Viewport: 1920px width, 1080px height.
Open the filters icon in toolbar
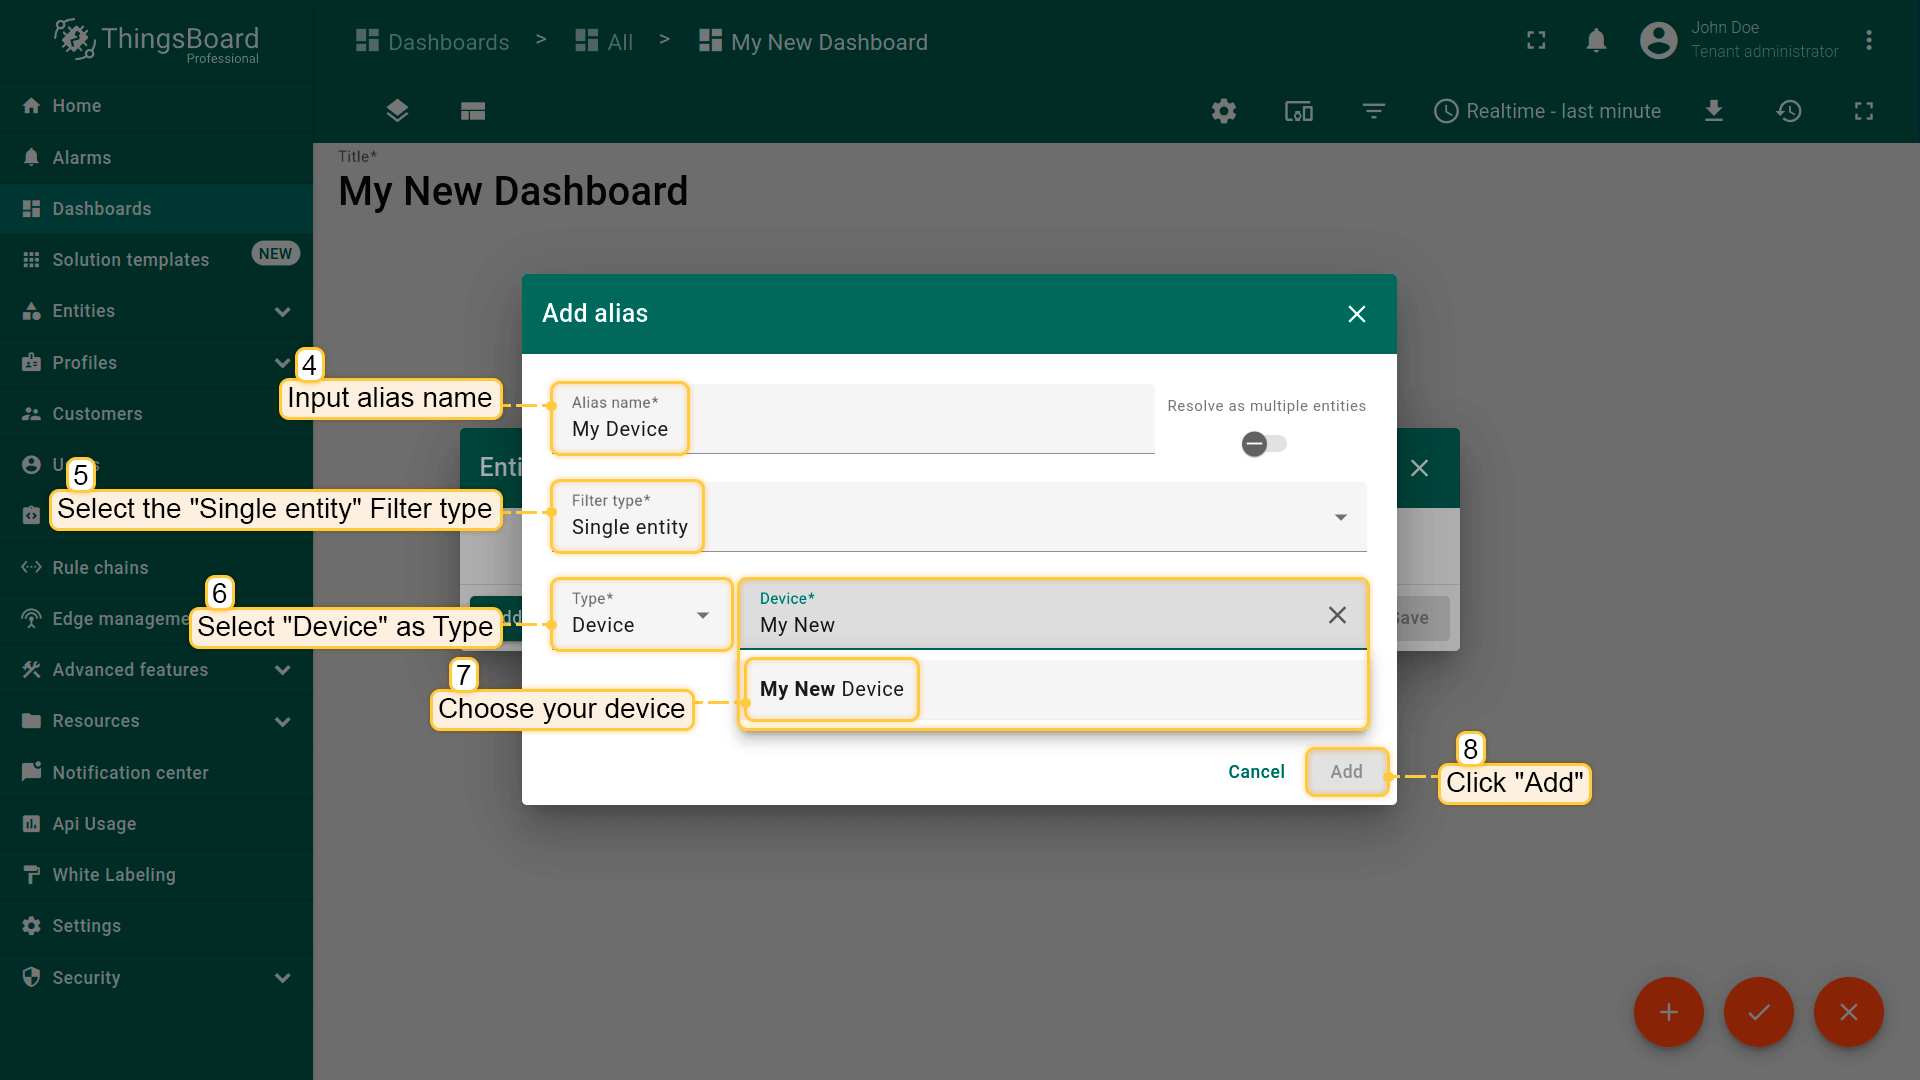pyautogui.click(x=1374, y=111)
